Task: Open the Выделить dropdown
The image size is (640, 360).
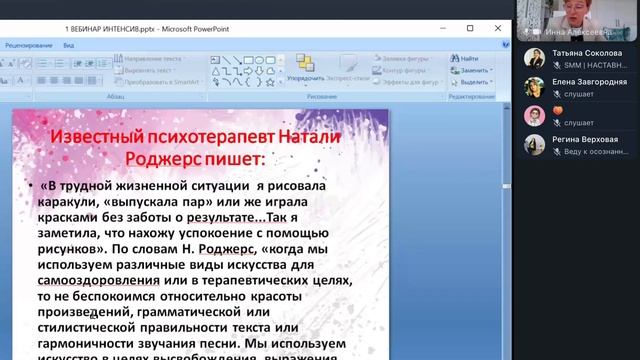Action: pyautogui.click(x=472, y=82)
